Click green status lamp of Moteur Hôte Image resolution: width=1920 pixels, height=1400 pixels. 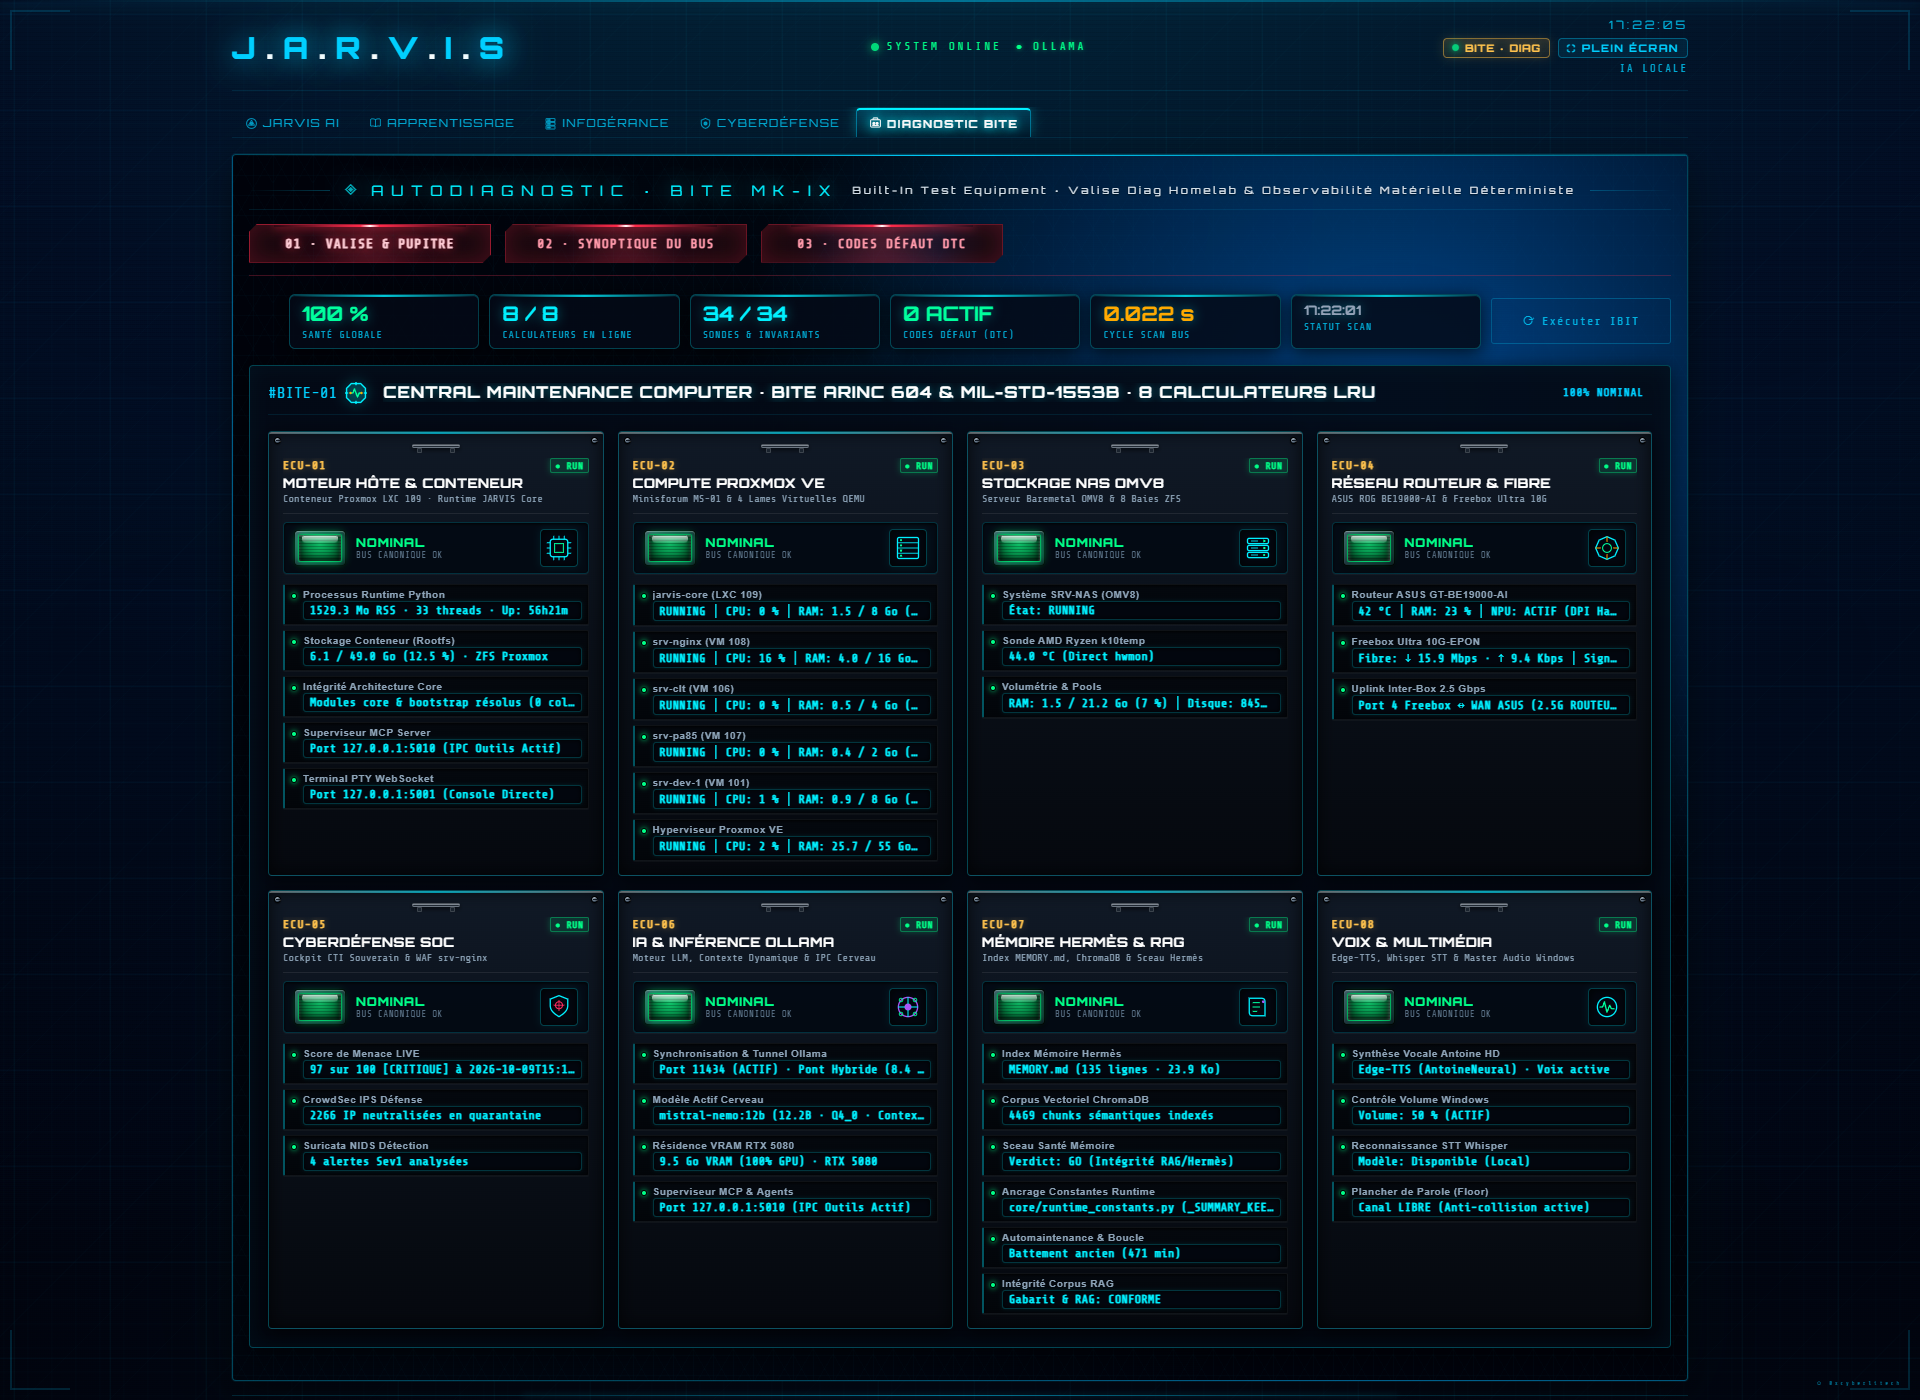pyautogui.click(x=320, y=548)
